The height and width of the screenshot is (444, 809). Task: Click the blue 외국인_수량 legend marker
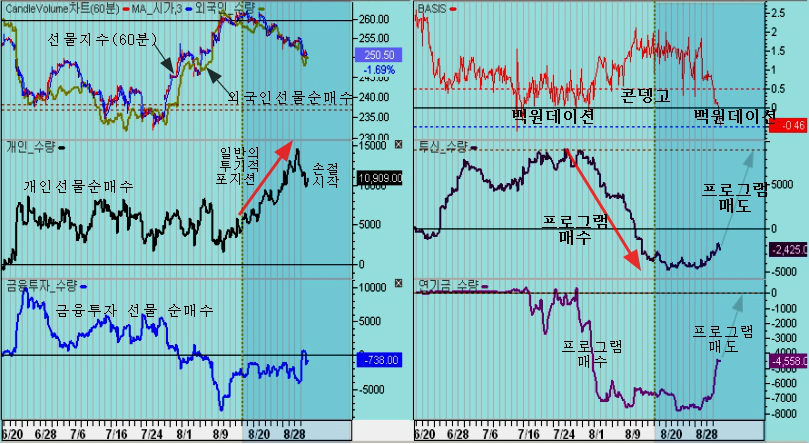(x=189, y=9)
